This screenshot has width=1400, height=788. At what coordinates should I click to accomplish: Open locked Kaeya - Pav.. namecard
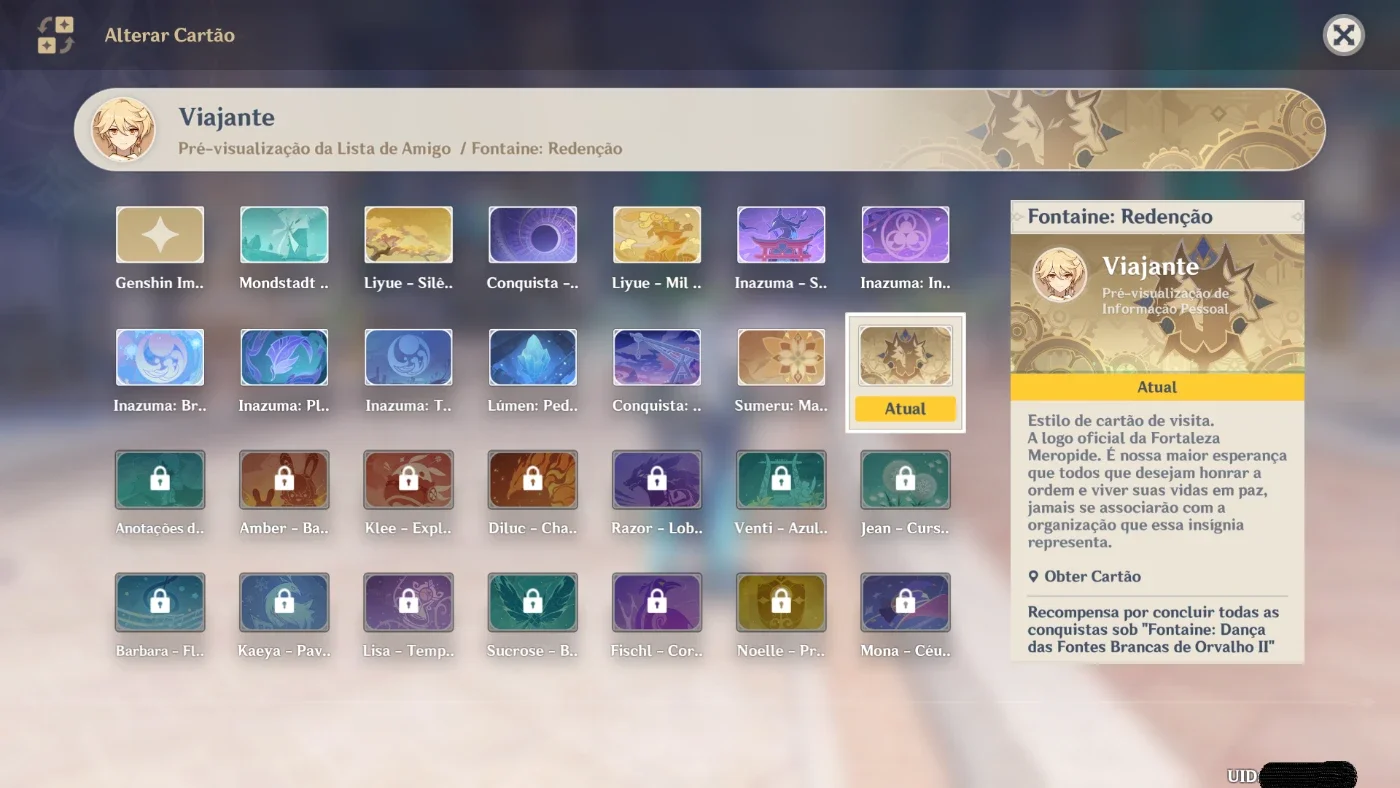pyautogui.click(x=284, y=603)
